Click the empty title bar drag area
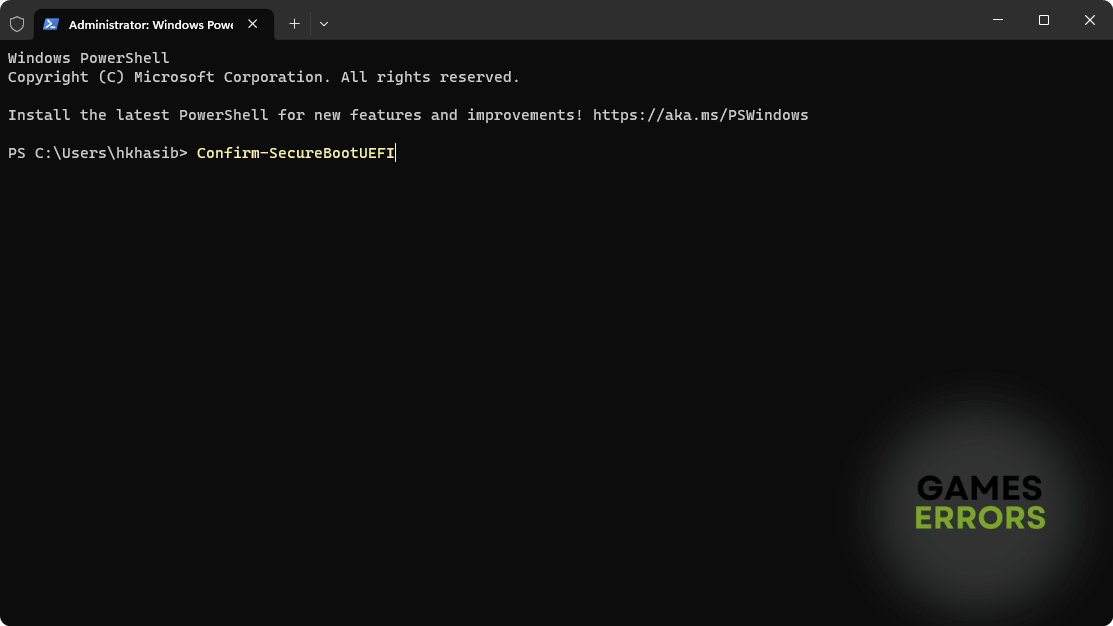Screen dimensions: 1113x626 coord(650,20)
